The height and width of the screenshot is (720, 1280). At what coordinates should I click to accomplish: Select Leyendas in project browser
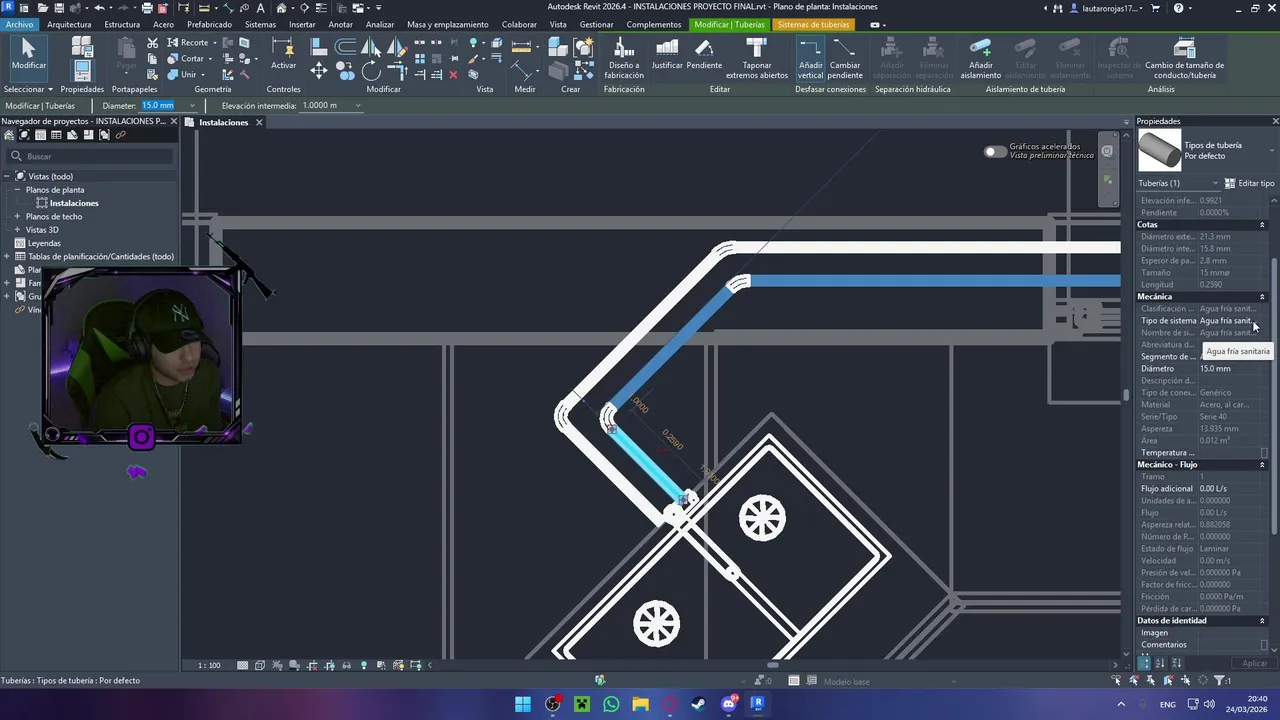pos(44,243)
